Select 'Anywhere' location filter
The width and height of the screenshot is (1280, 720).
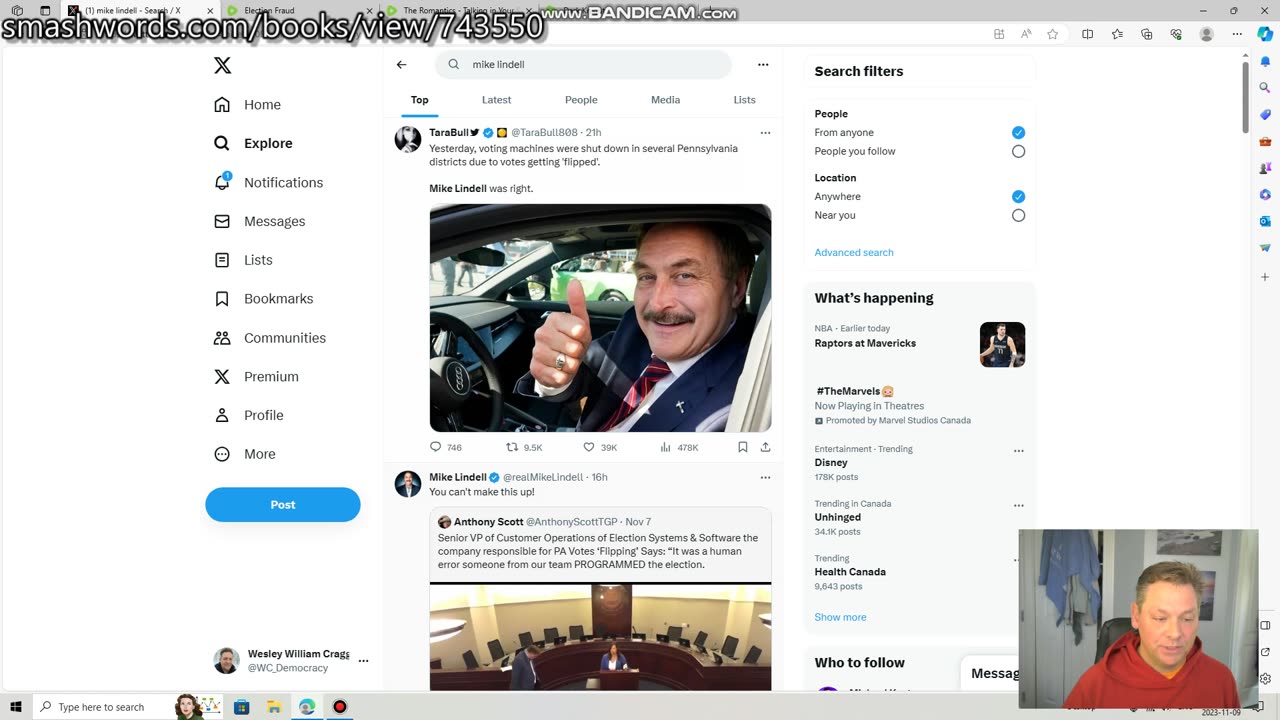[x=1018, y=196]
